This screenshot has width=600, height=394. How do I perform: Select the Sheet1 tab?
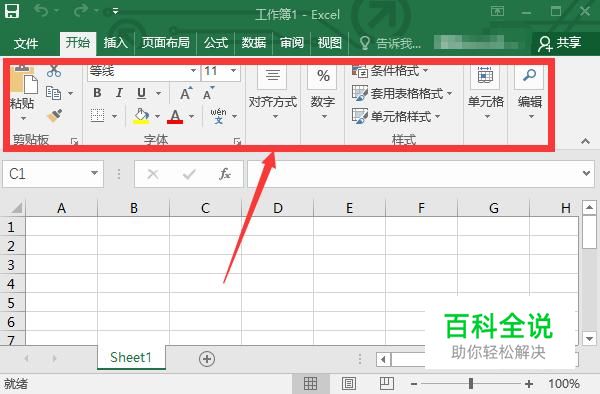coord(131,358)
